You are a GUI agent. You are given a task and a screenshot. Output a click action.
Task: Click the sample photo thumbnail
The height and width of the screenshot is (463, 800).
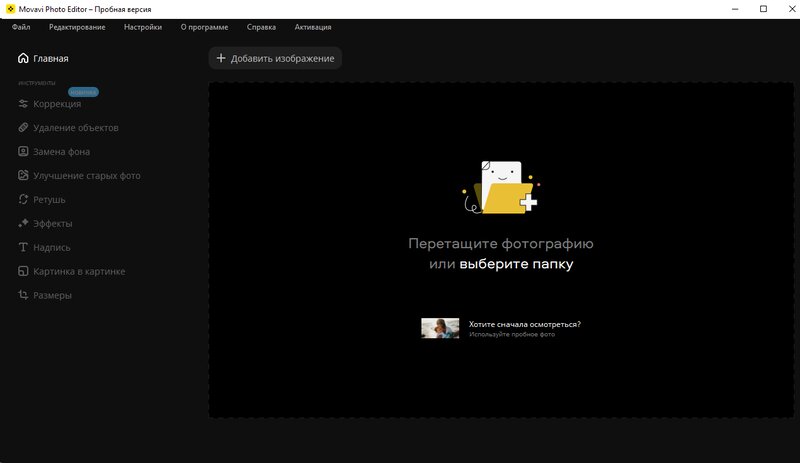pos(440,328)
